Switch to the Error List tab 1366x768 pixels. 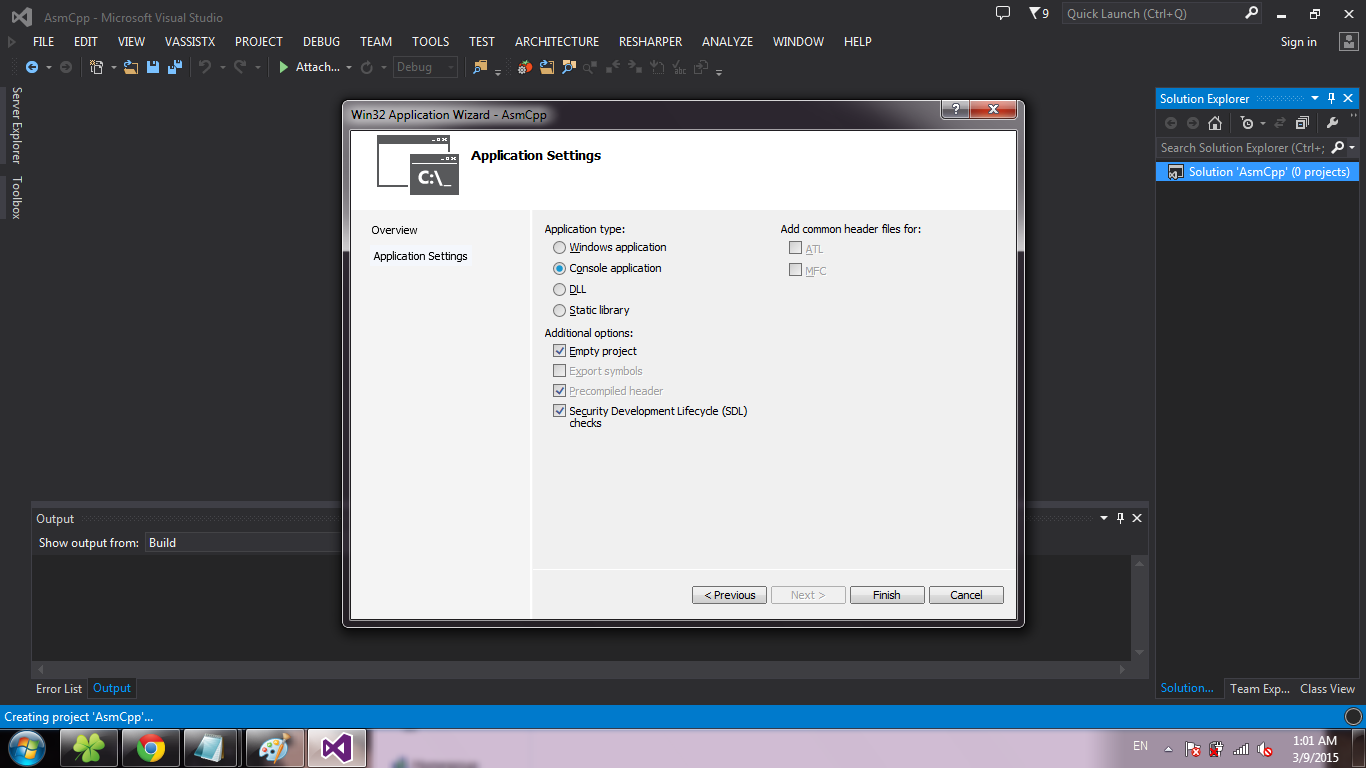pos(59,688)
